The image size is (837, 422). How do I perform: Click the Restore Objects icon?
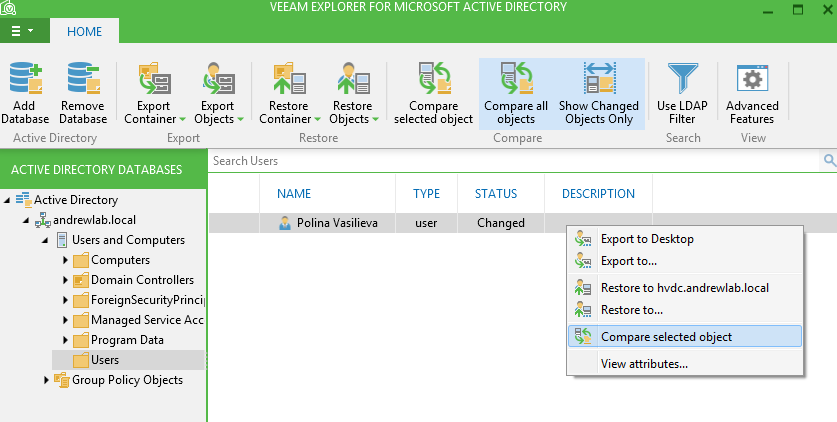click(353, 78)
